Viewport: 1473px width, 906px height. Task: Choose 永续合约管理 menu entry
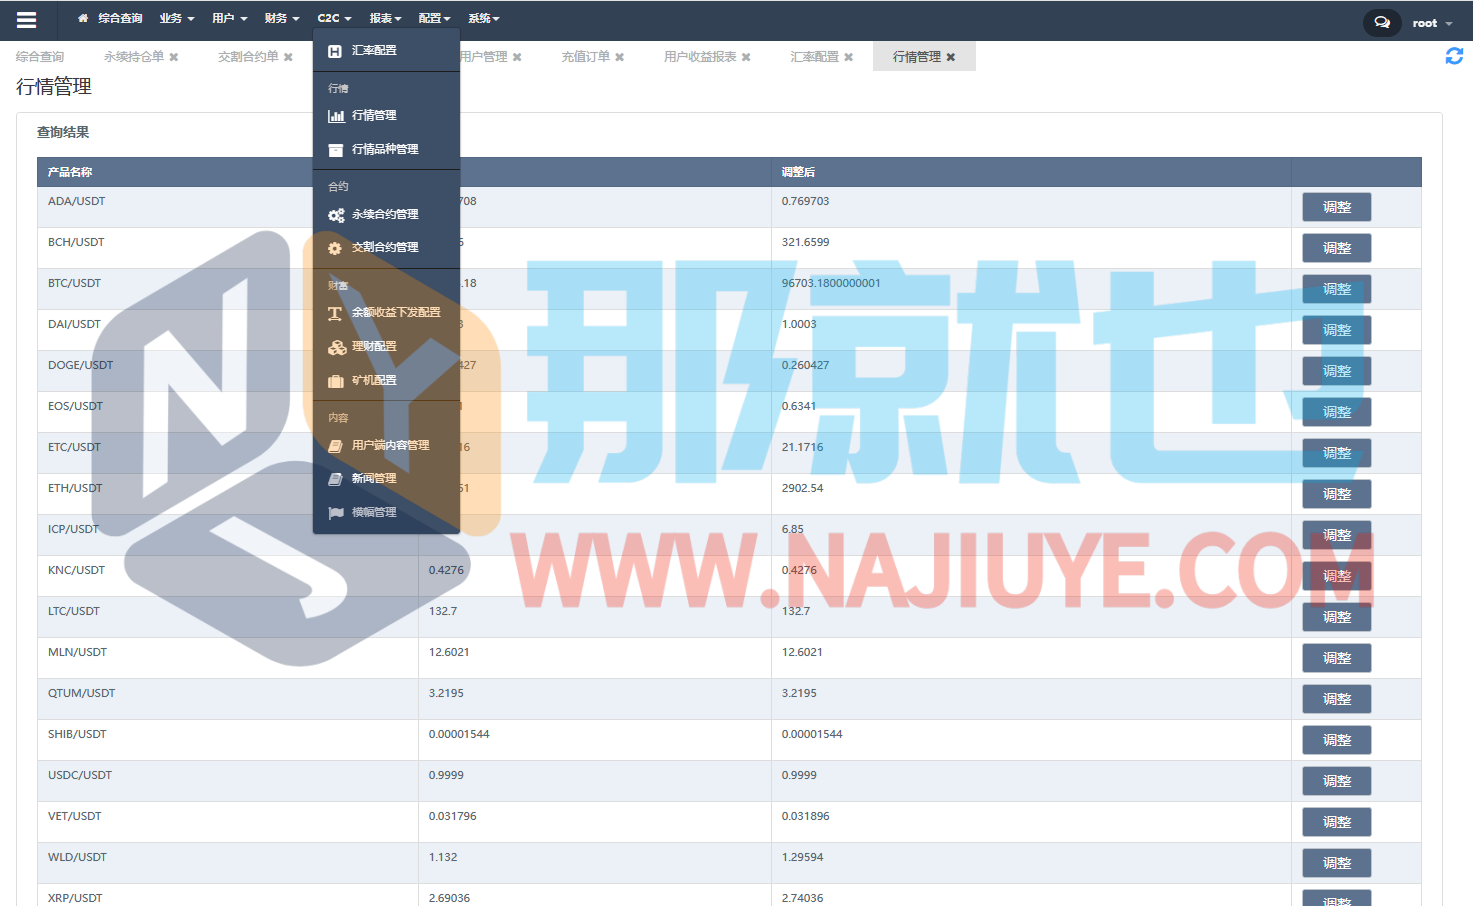(x=385, y=214)
